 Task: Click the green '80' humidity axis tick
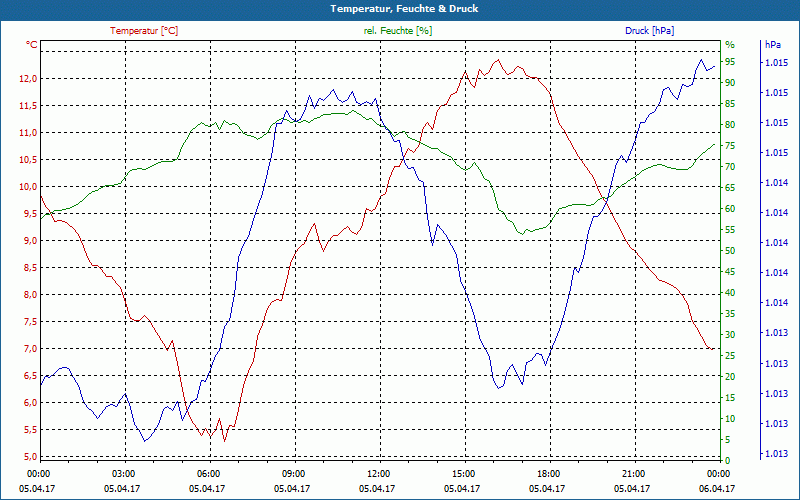tap(730, 125)
